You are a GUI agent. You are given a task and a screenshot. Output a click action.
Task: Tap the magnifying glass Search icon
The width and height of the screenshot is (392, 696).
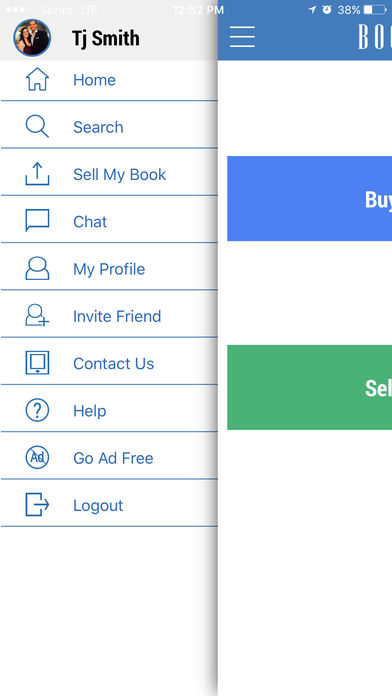(37, 127)
